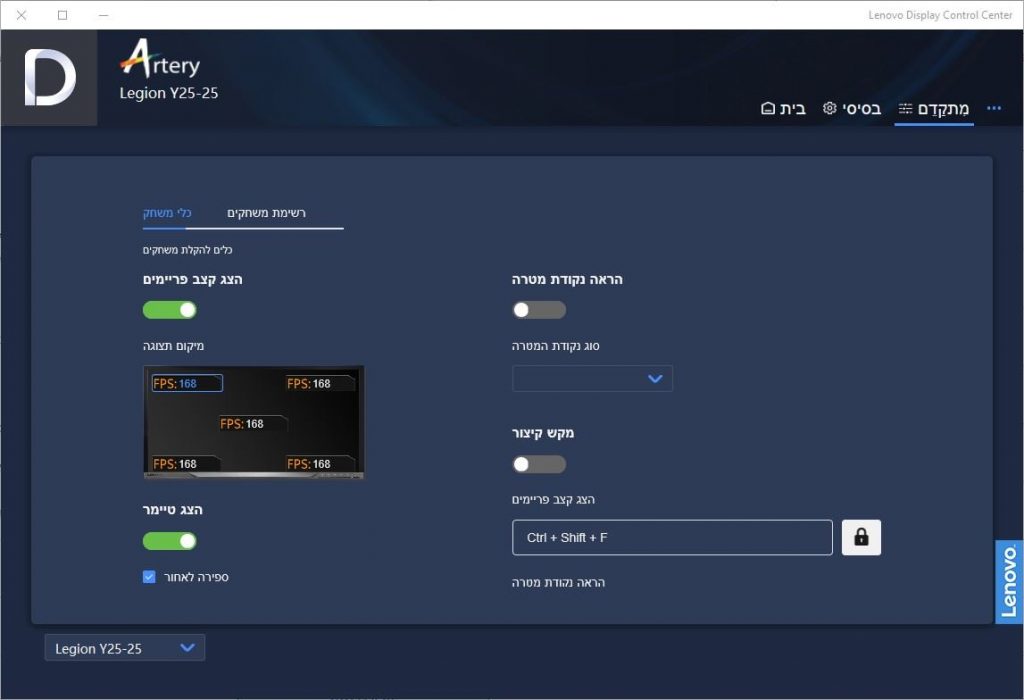Close the Lenovo Display Control Center window
This screenshot has height=700, width=1024.
click(x=22, y=15)
